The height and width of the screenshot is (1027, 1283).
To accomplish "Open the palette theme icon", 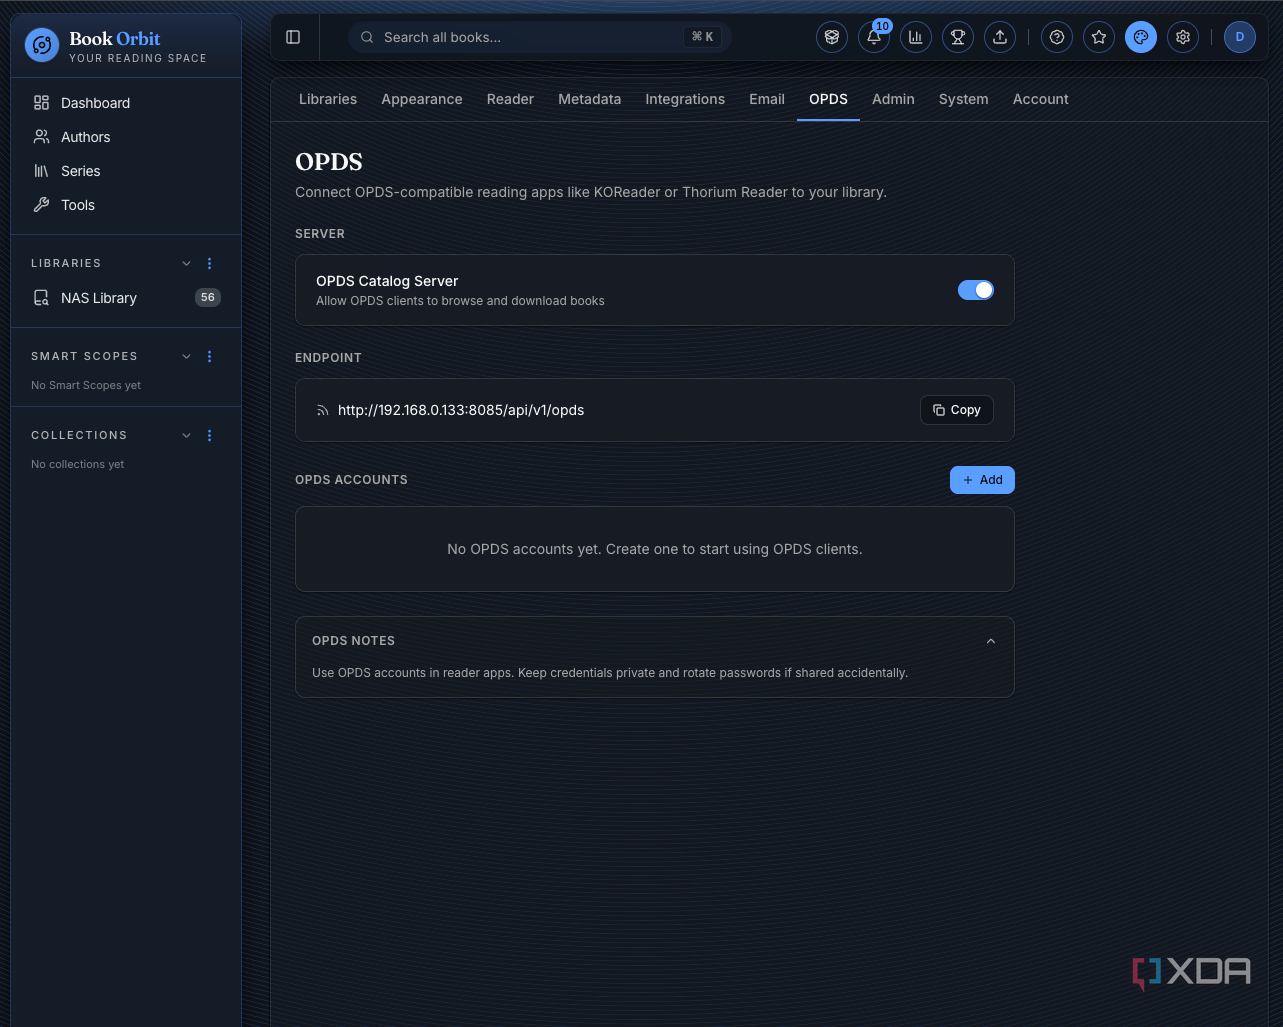I will (x=1141, y=37).
